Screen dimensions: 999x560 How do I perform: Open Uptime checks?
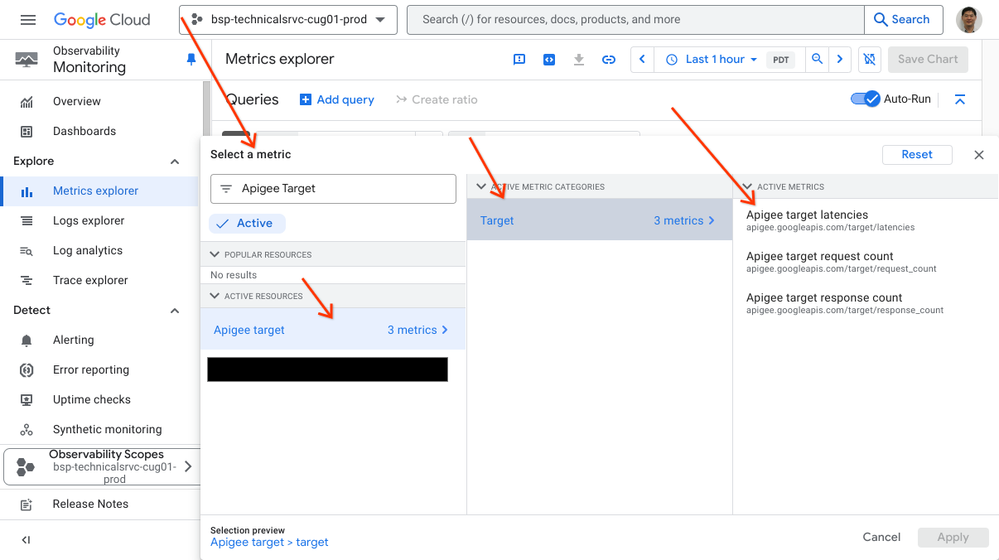[x=91, y=400]
